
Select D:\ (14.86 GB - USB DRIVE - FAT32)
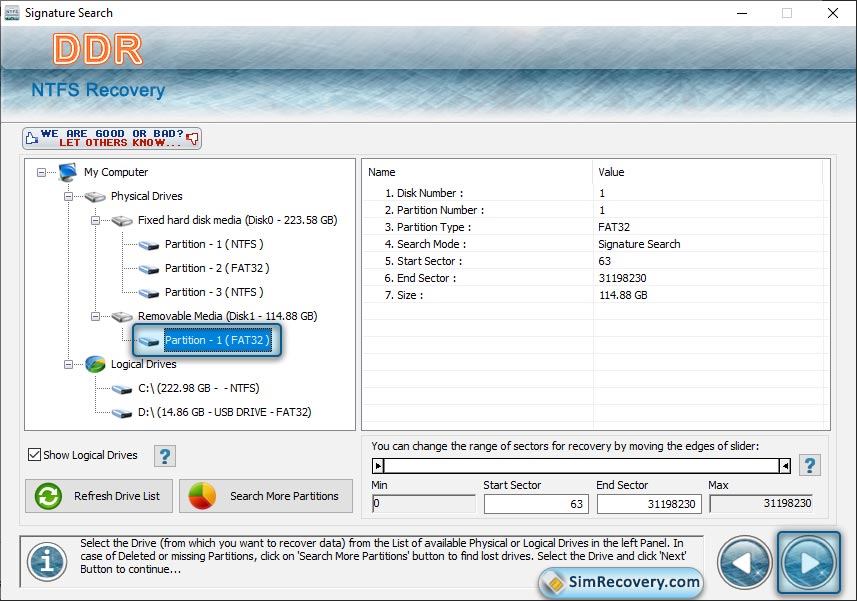point(225,413)
